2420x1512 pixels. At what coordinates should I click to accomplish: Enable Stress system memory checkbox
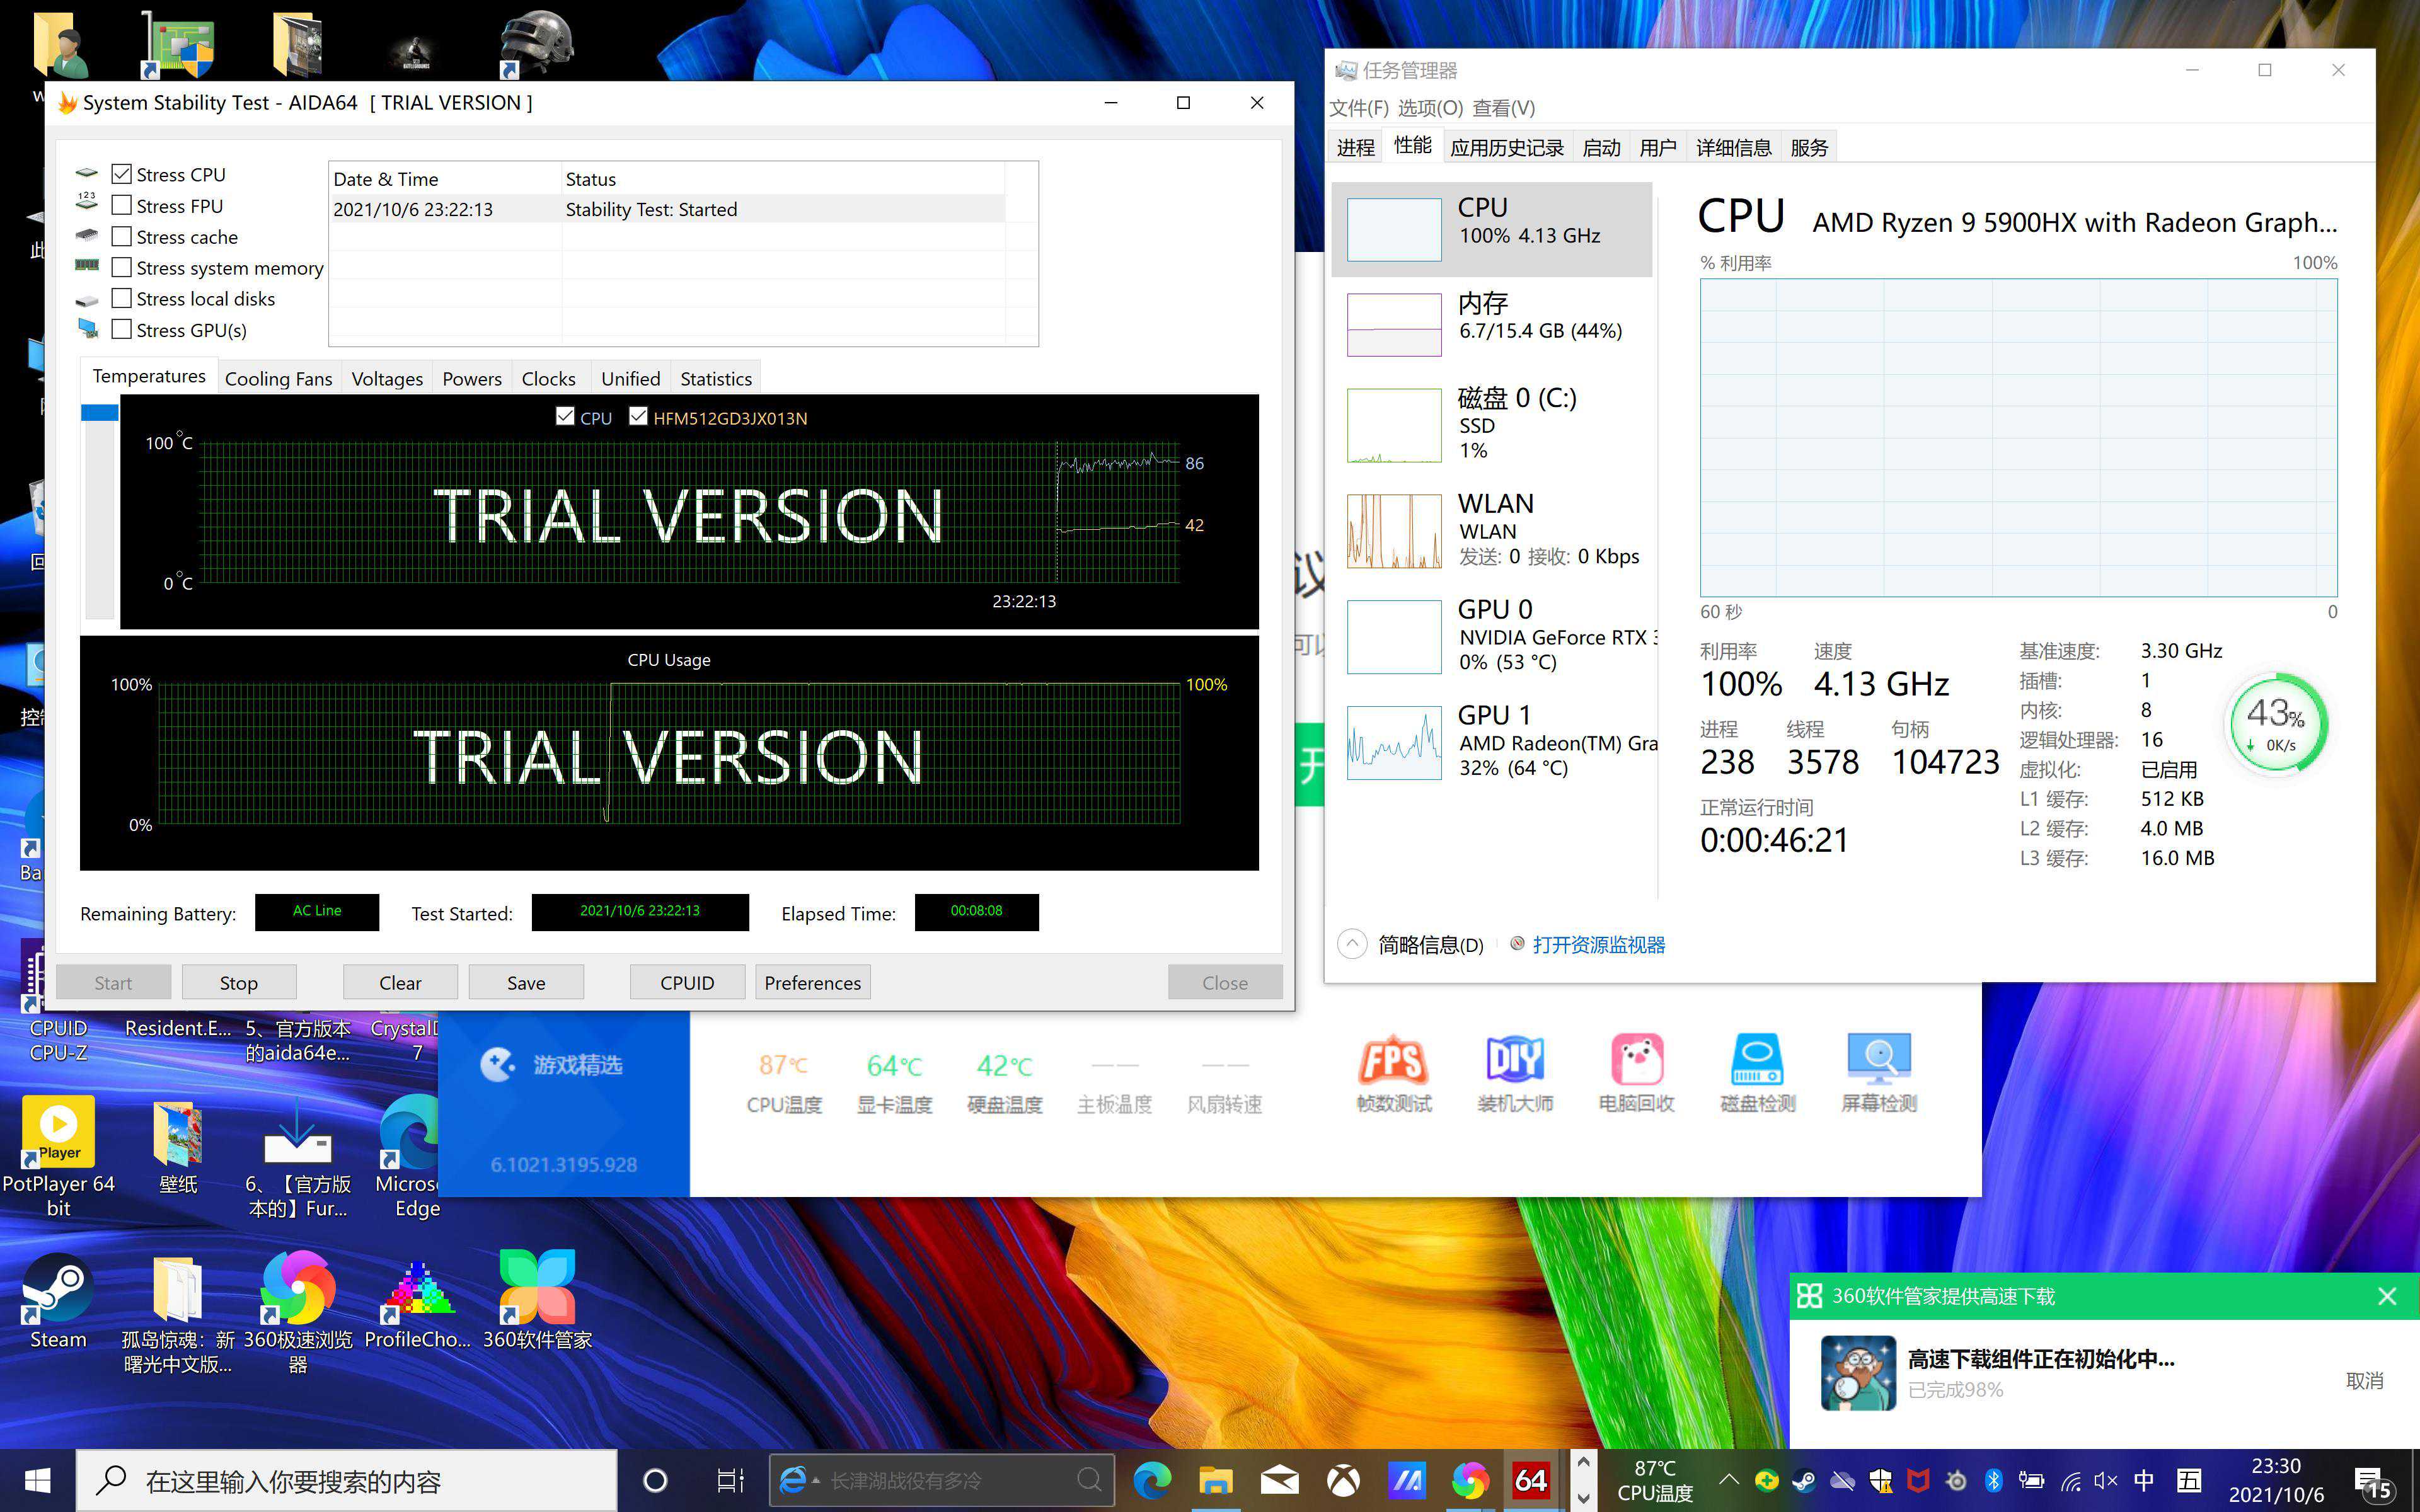coord(122,267)
